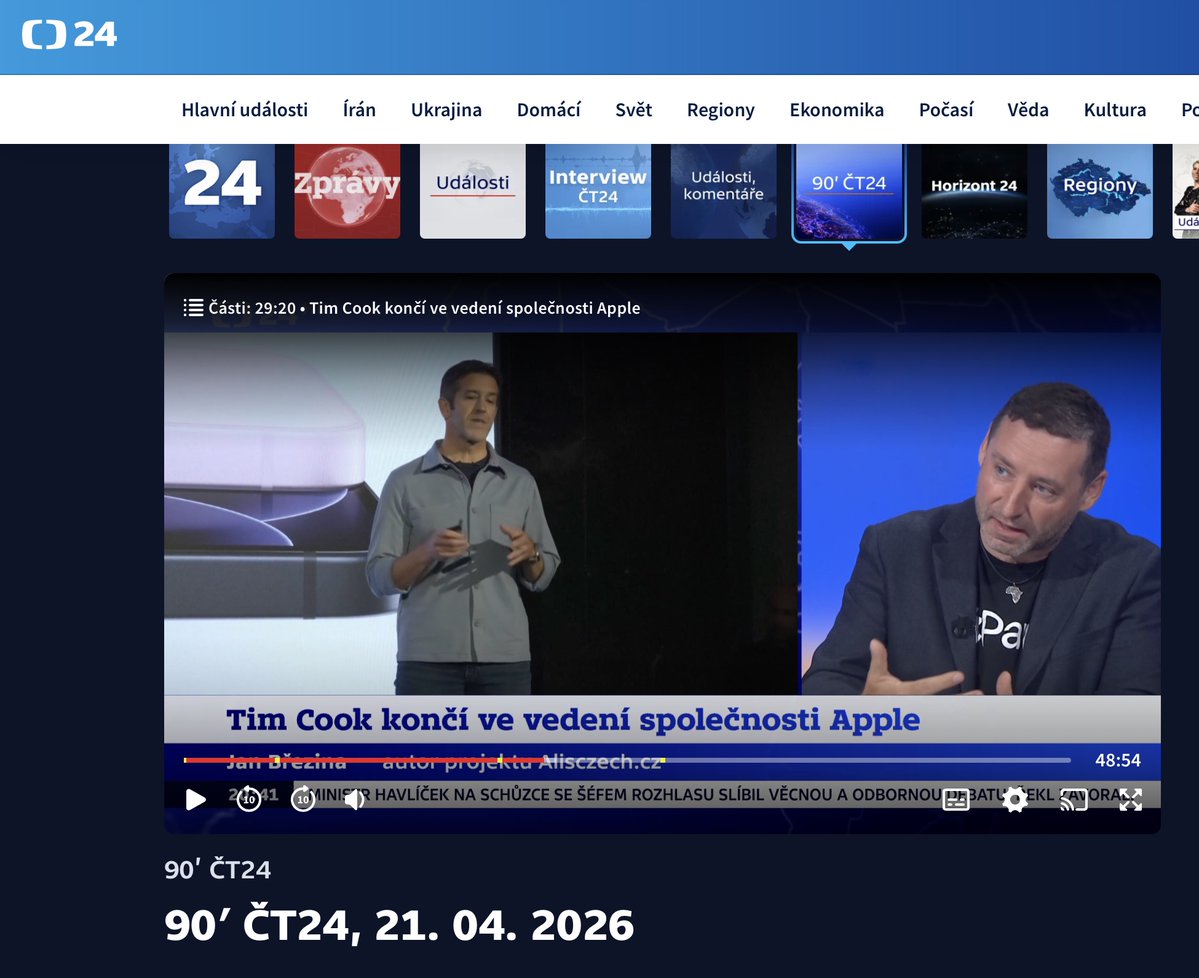Open Události, komentáře programme thumbnail
Viewport: 1199px width, 978px height.
pyautogui.click(x=723, y=191)
